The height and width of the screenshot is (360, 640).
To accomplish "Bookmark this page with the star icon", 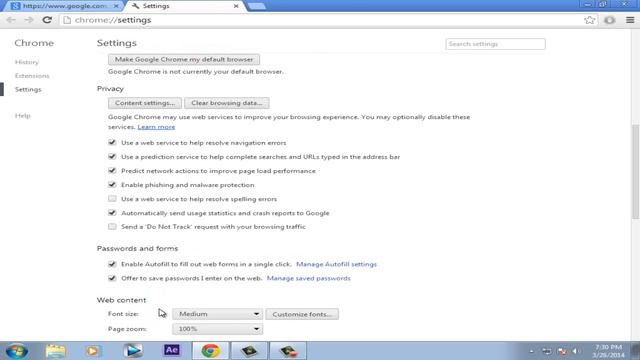I will pyautogui.click(x=589, y=20).
